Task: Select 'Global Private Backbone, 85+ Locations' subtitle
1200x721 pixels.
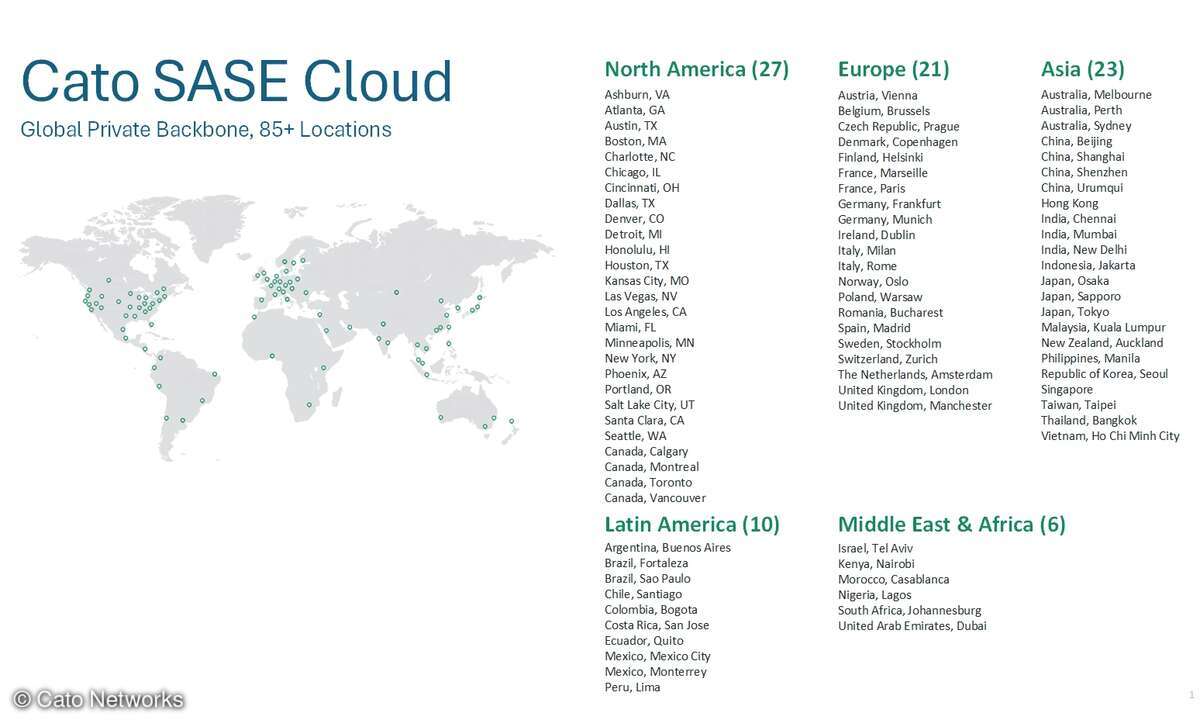Action: tap(206, 130)
